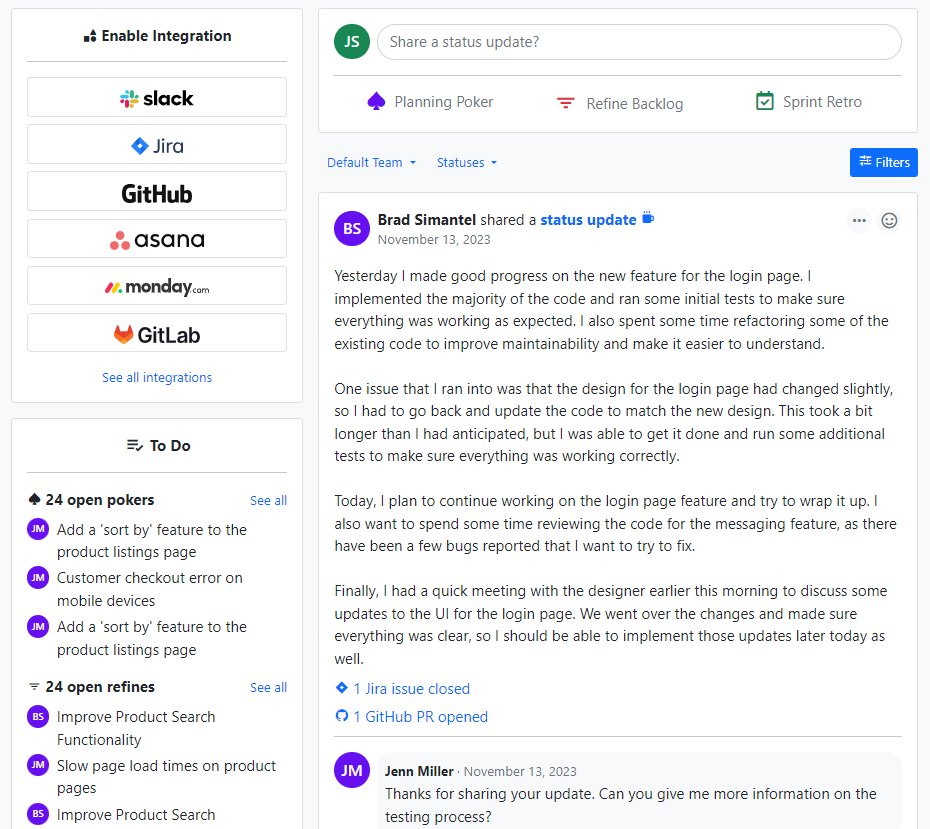Open the 1 Jira issue closed link
This screenshot has width=930, height=829.
411,689
